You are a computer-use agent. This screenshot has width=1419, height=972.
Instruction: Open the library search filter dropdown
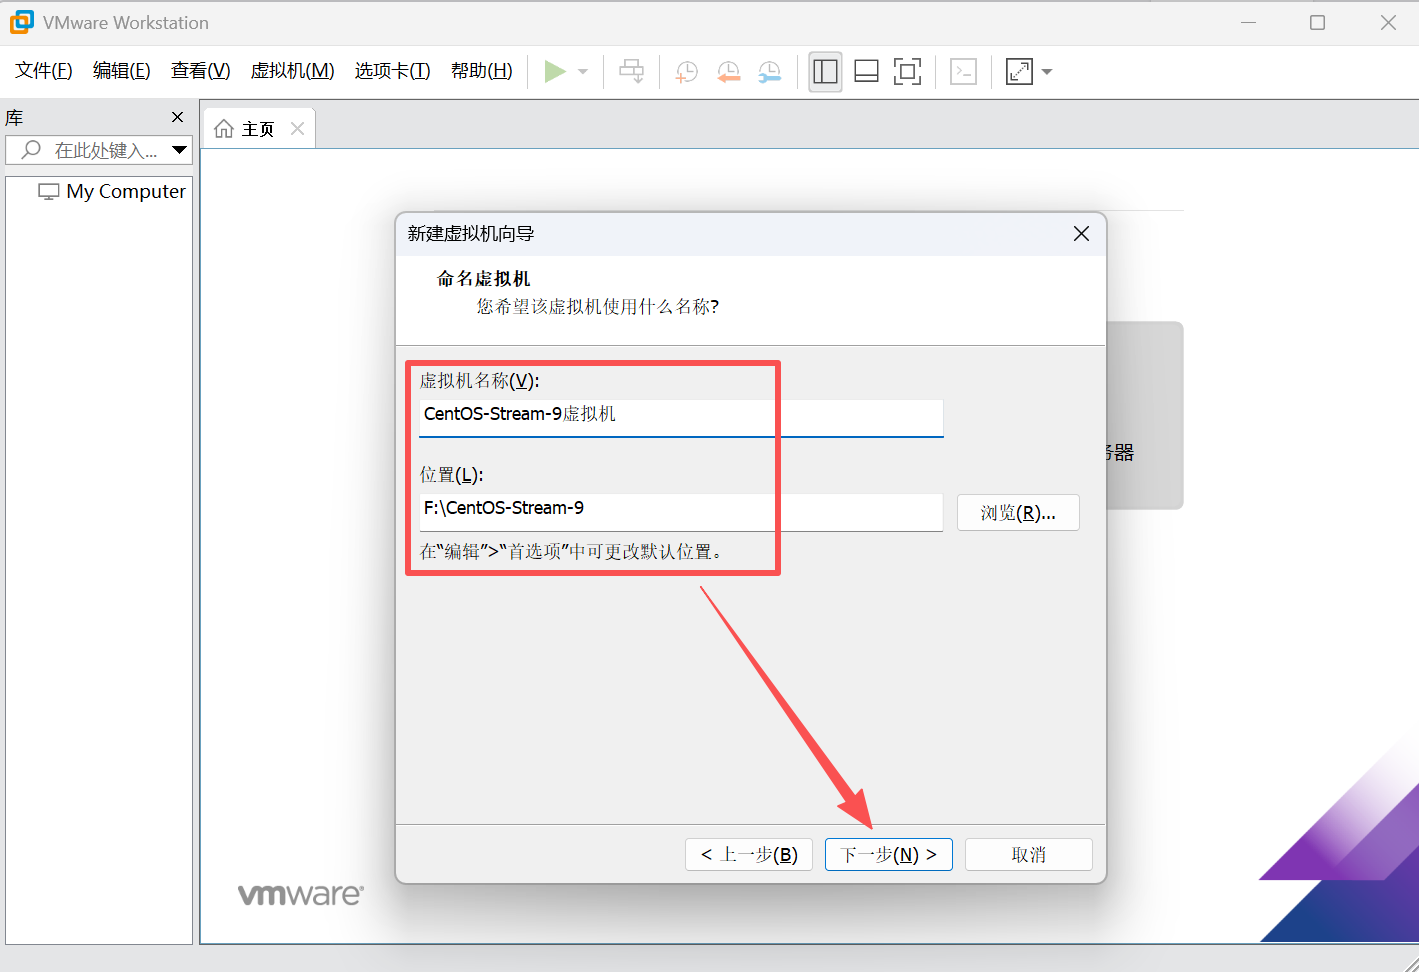pos(180,150)
